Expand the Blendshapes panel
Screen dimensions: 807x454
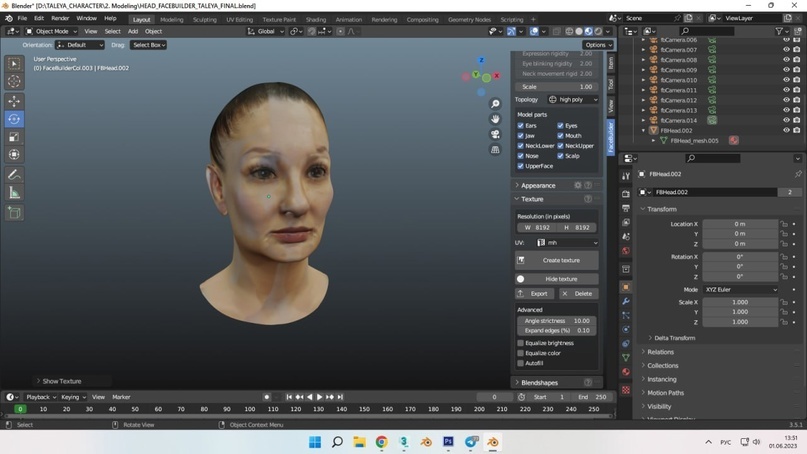click(x=539, y=382)
